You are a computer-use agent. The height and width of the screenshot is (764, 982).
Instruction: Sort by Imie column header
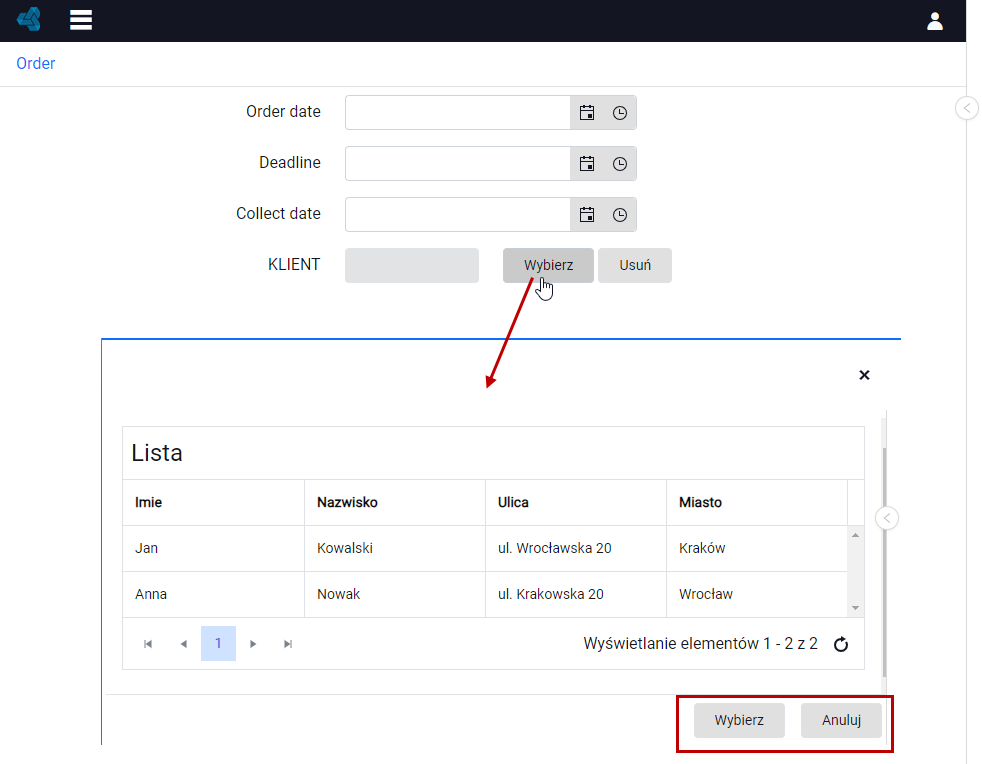point(214,502)
